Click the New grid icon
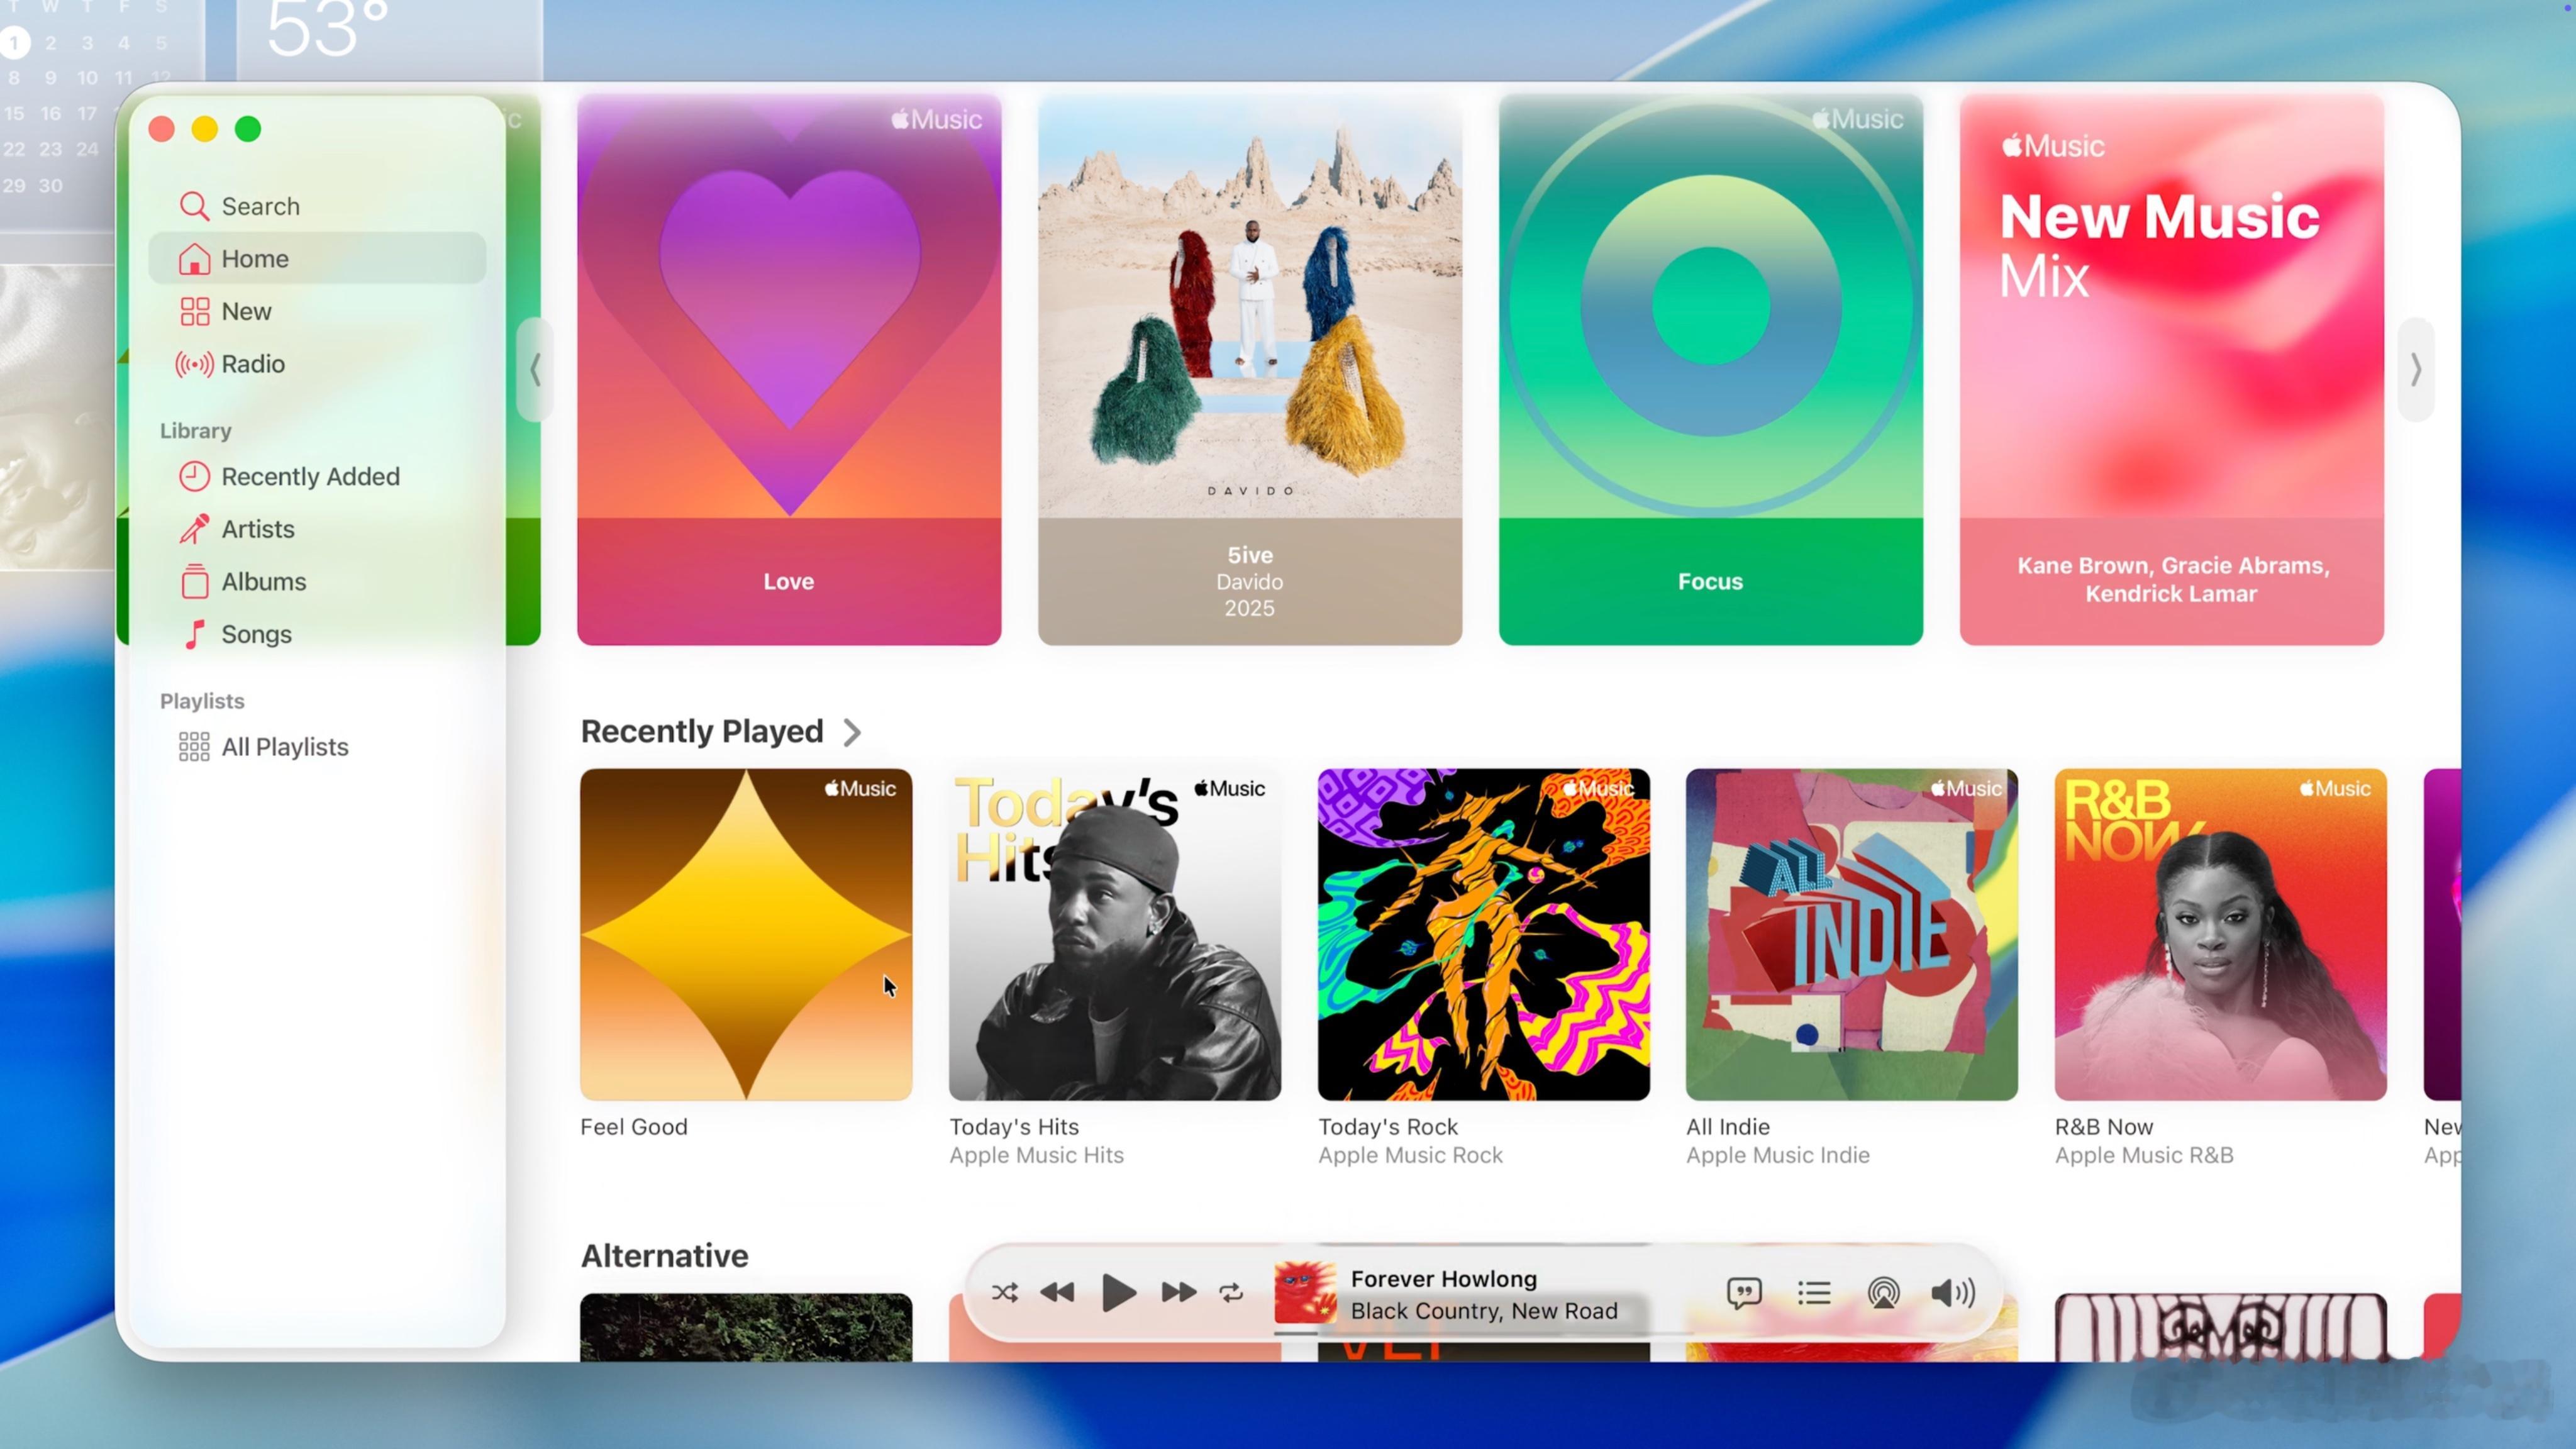 pos(194,311)
